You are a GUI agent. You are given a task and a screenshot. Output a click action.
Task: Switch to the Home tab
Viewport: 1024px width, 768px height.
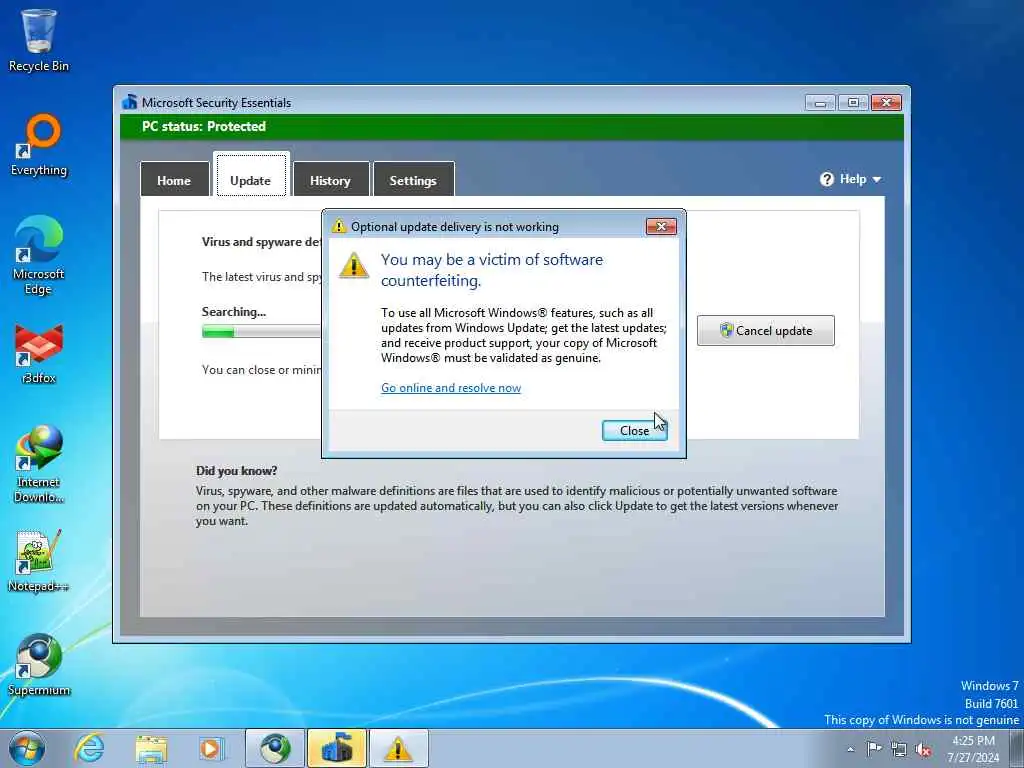(x=174, y=180)
